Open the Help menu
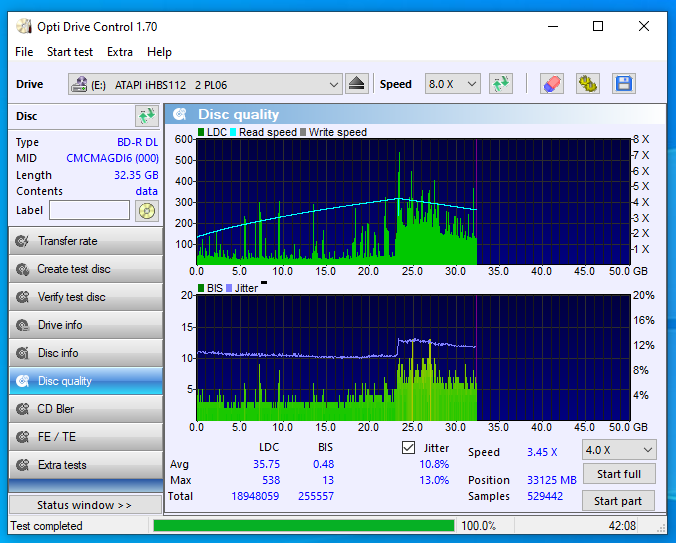676x543 pixels. click(x=159, y=52)
